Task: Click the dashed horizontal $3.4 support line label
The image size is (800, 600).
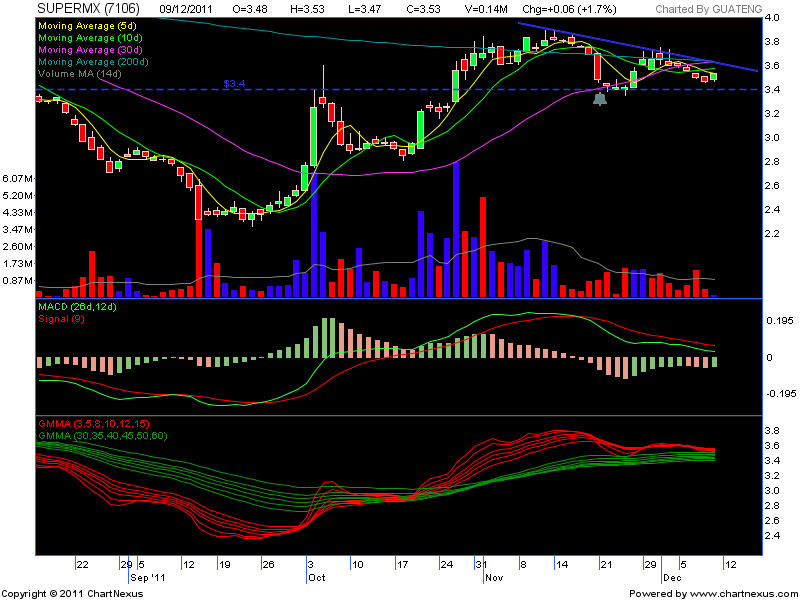Action: point(235,83)
